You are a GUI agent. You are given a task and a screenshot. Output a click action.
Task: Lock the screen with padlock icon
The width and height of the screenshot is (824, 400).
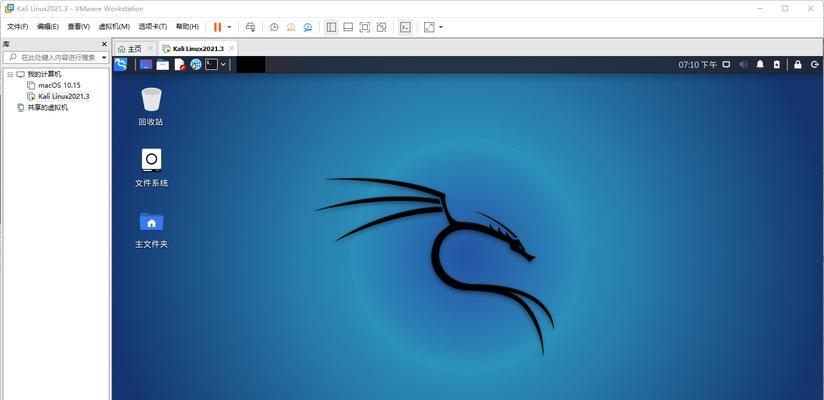tap(798, 65)
